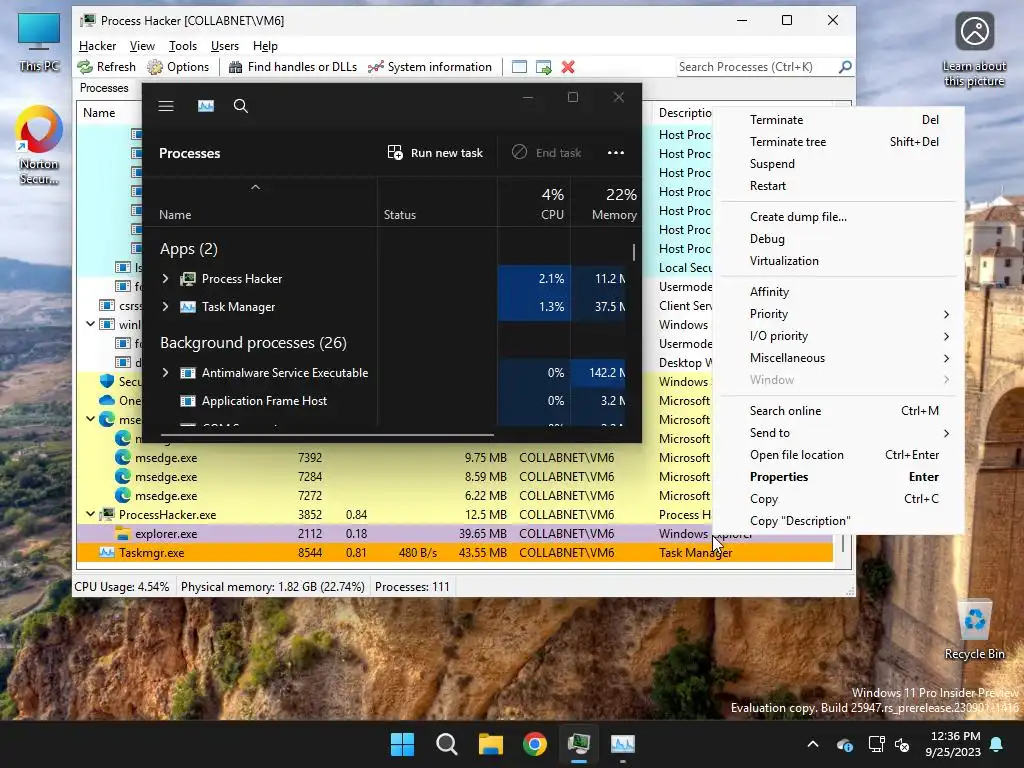Open the I/O priority submenu
The image size is (1024, 768).
(x=840, y=336)
